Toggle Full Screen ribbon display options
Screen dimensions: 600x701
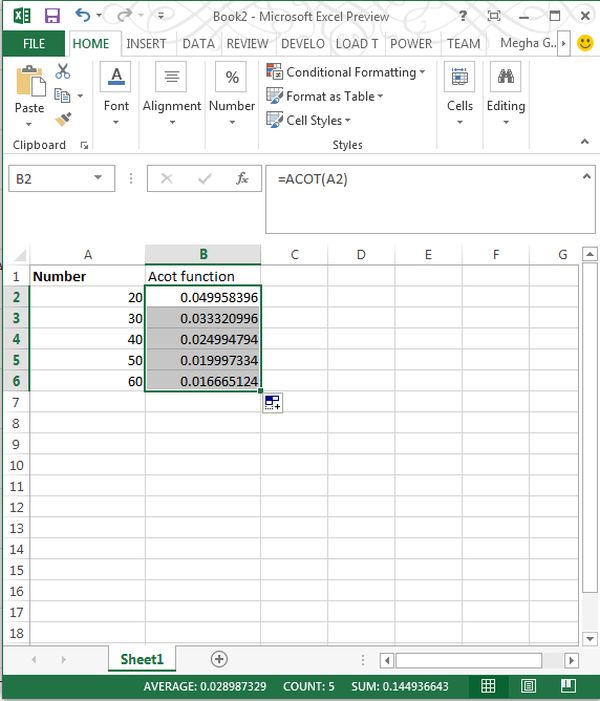pos(494,16)
